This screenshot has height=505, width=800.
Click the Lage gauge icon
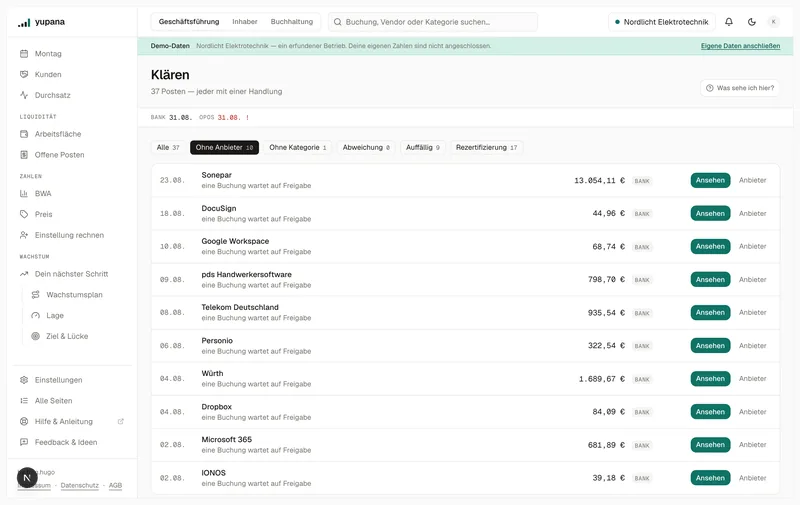[36, 315]
